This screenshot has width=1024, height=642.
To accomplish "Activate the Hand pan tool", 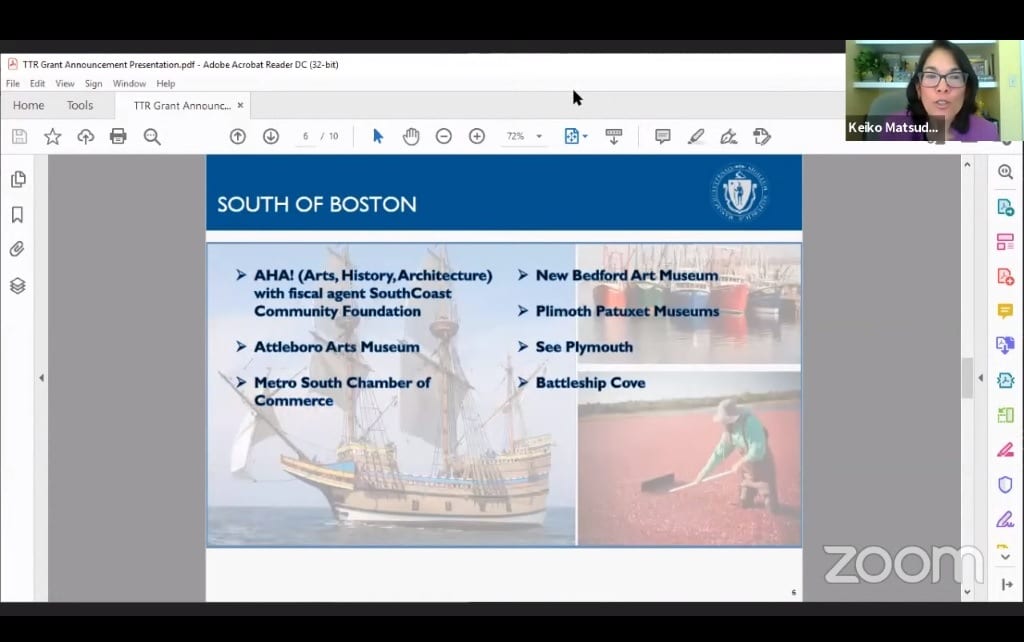I will tap(411, 136).
